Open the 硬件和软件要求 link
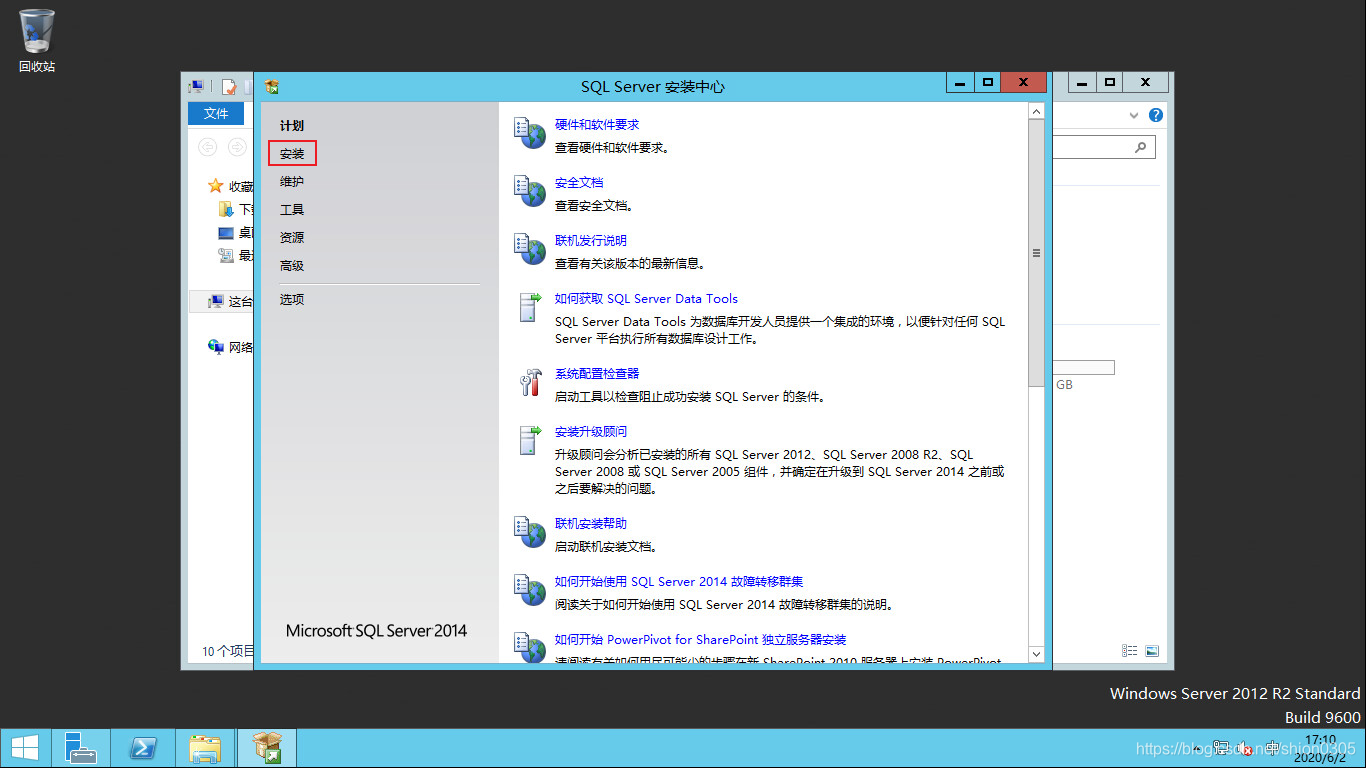 (x=597, y=125)
